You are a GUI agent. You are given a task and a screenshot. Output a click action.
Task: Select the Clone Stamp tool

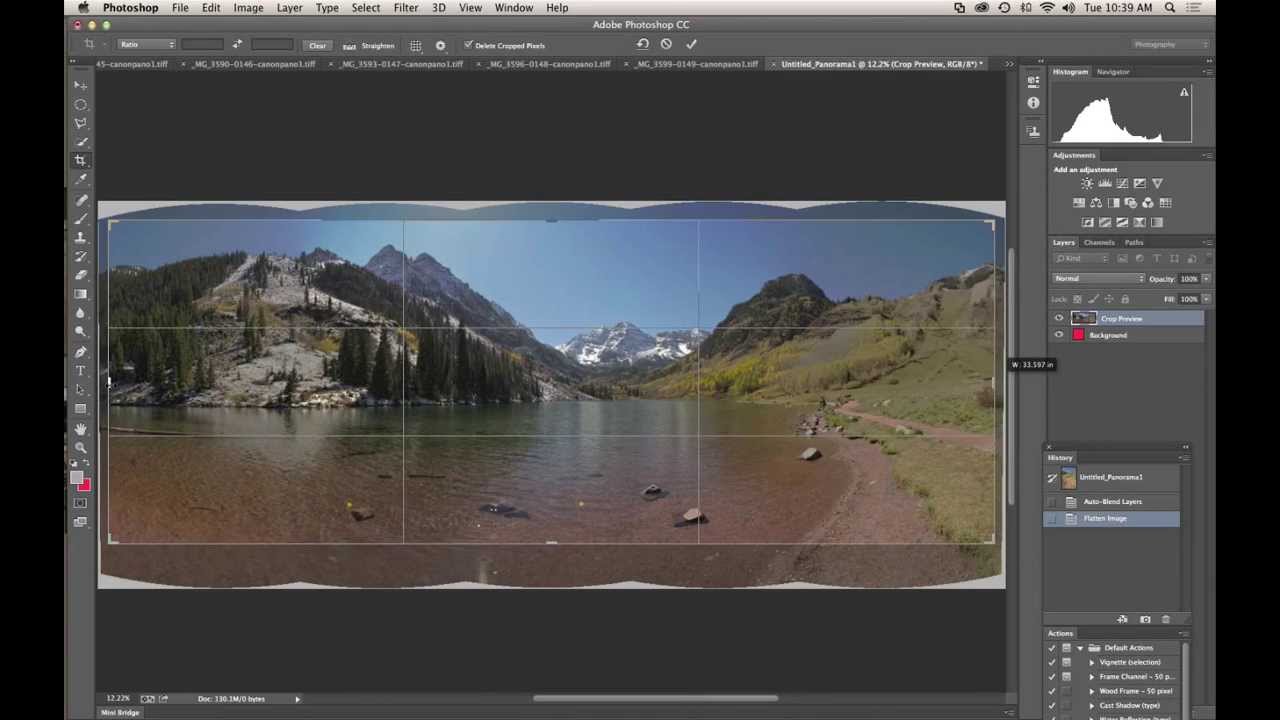coord(81,238)
